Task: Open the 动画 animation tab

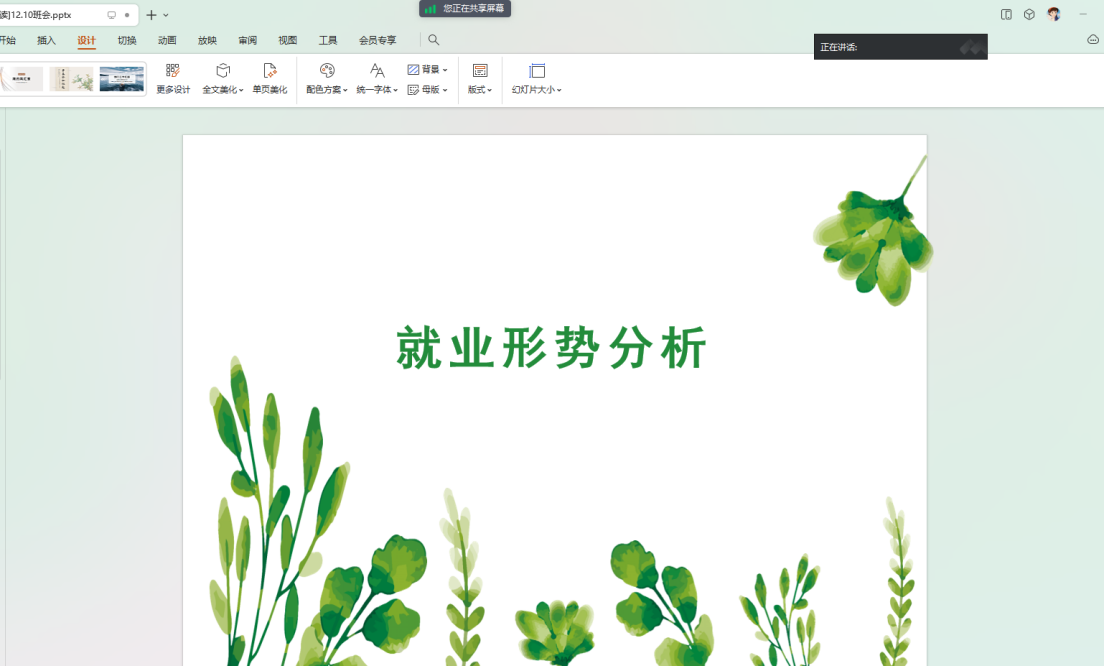Action: (x=167, y=40)
